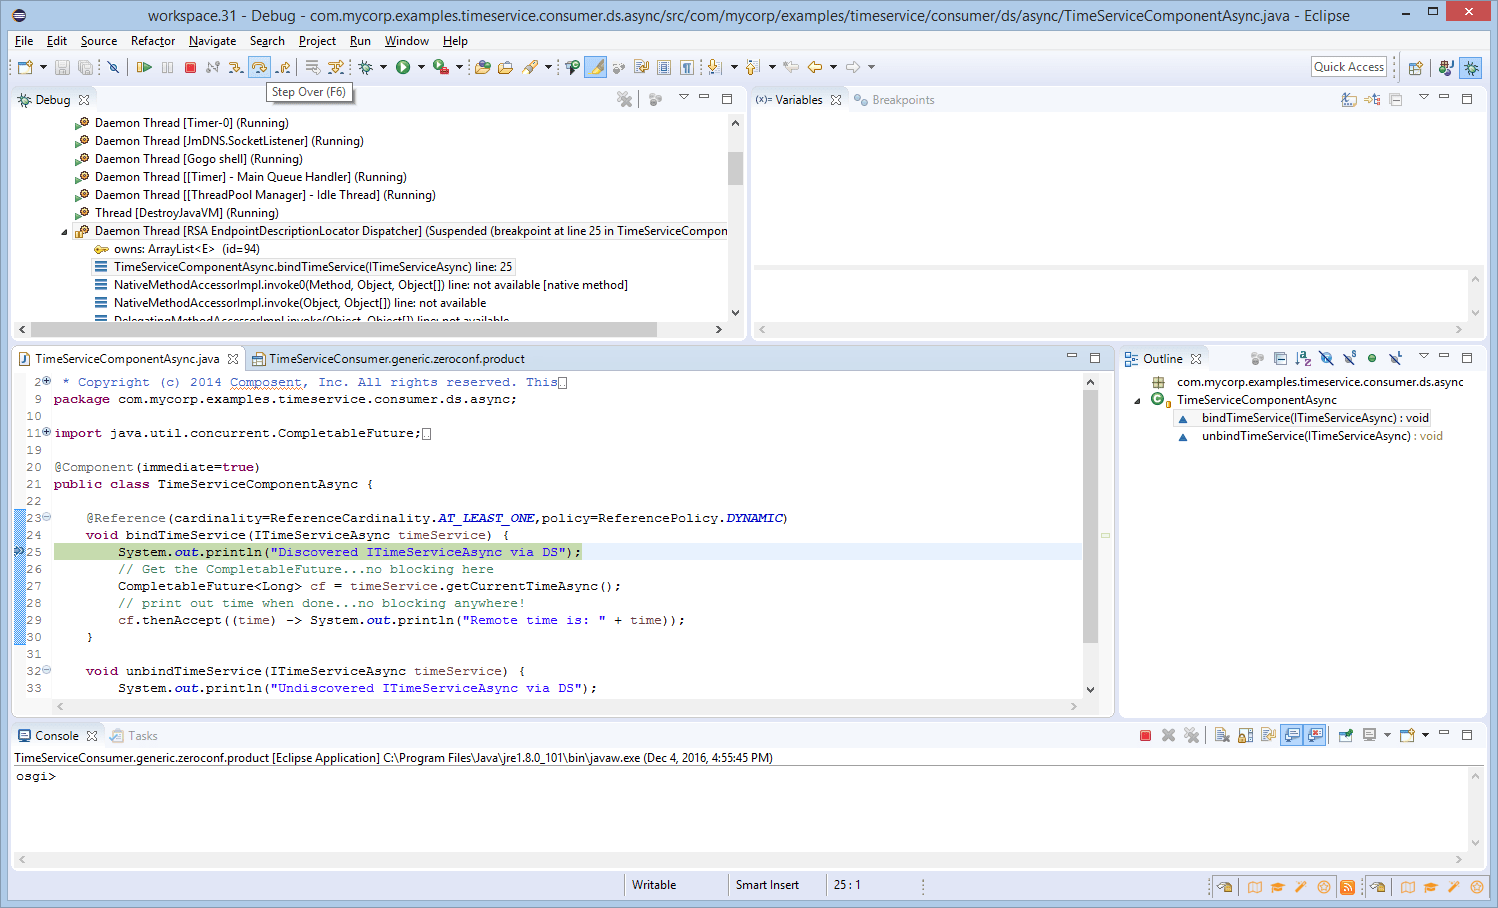
Task: Open the Debug view menu triangle
Action: tap(684, 97)
